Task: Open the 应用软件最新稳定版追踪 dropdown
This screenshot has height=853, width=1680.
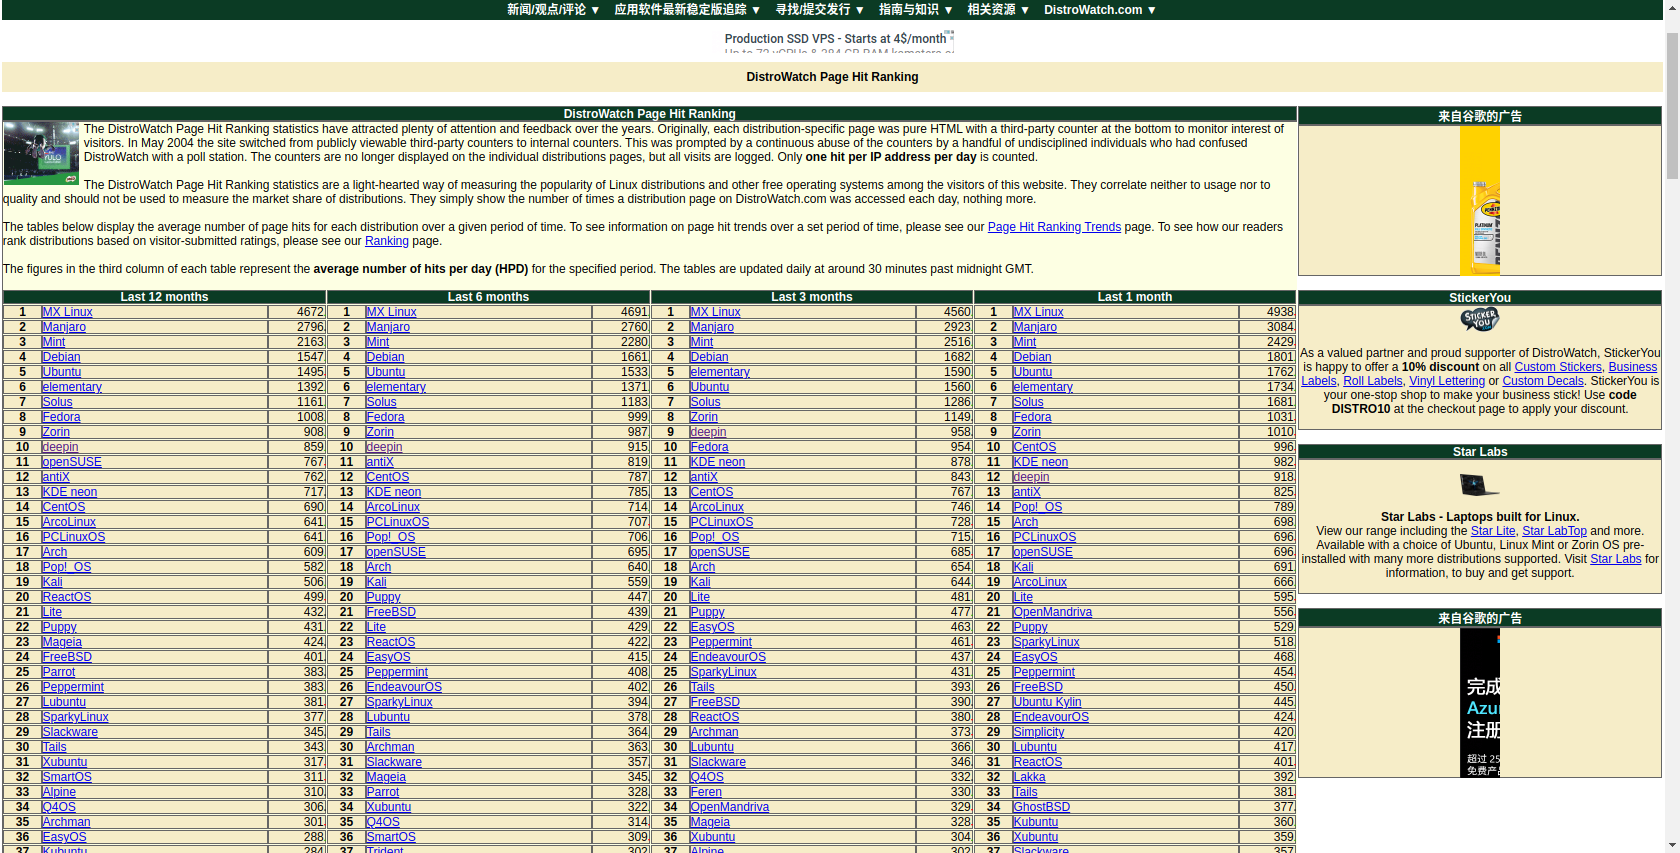Action: tap(687, 10)
